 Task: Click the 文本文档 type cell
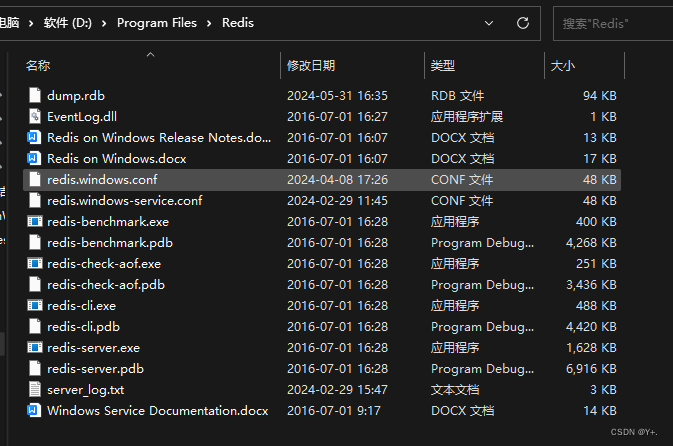455,389
